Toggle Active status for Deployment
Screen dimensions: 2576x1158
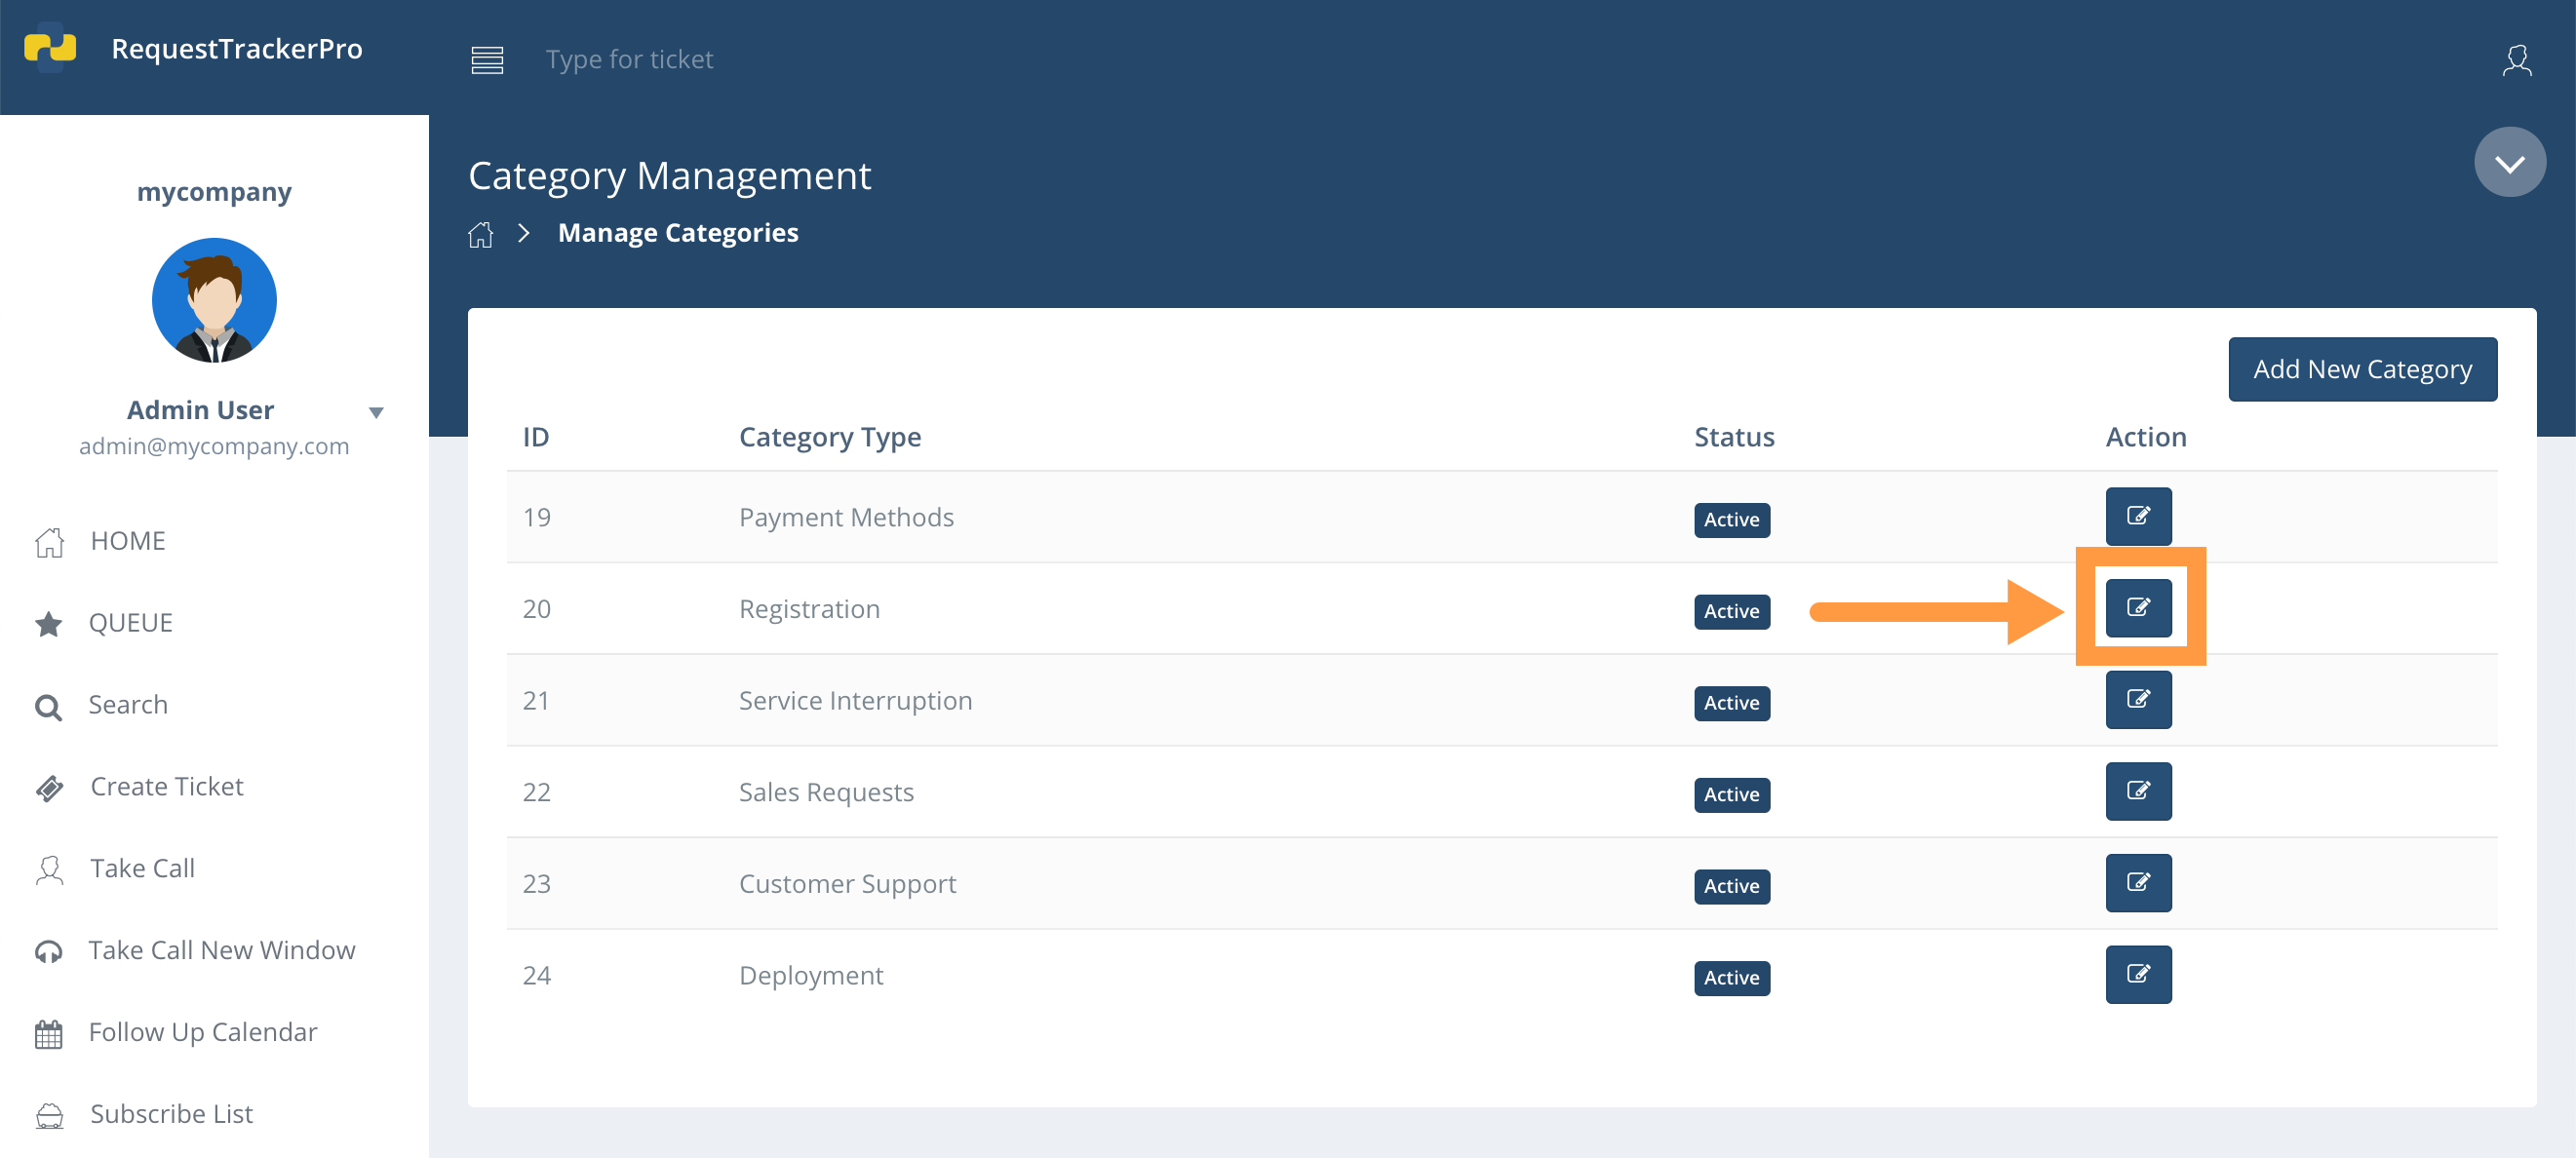[1731, 977]
